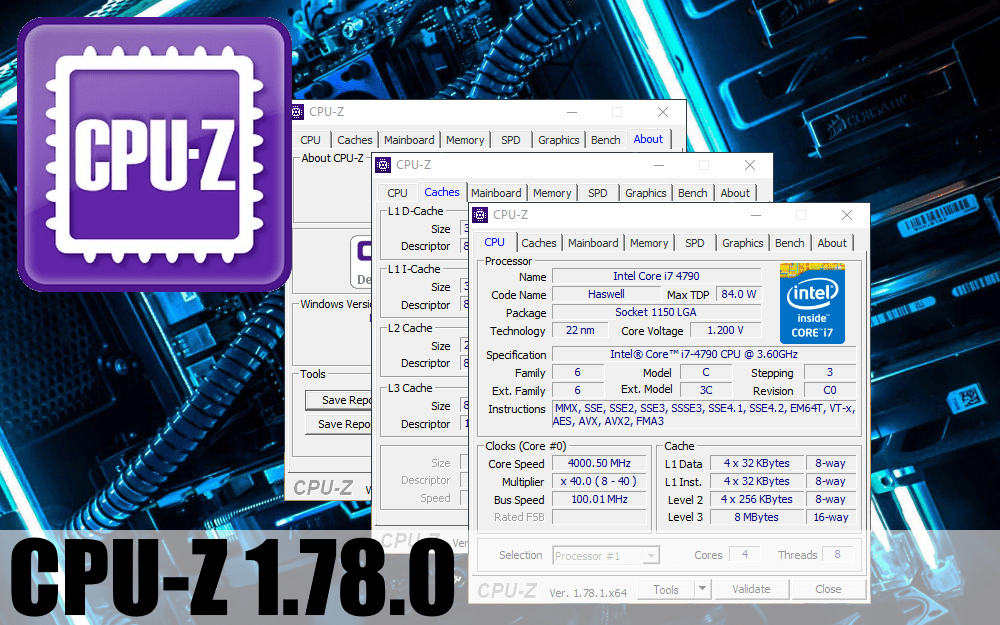This screenshot has width=1000, height=625.
Task: Click the Bus Speed value 100.01 MHz
Action: point(599,499)
